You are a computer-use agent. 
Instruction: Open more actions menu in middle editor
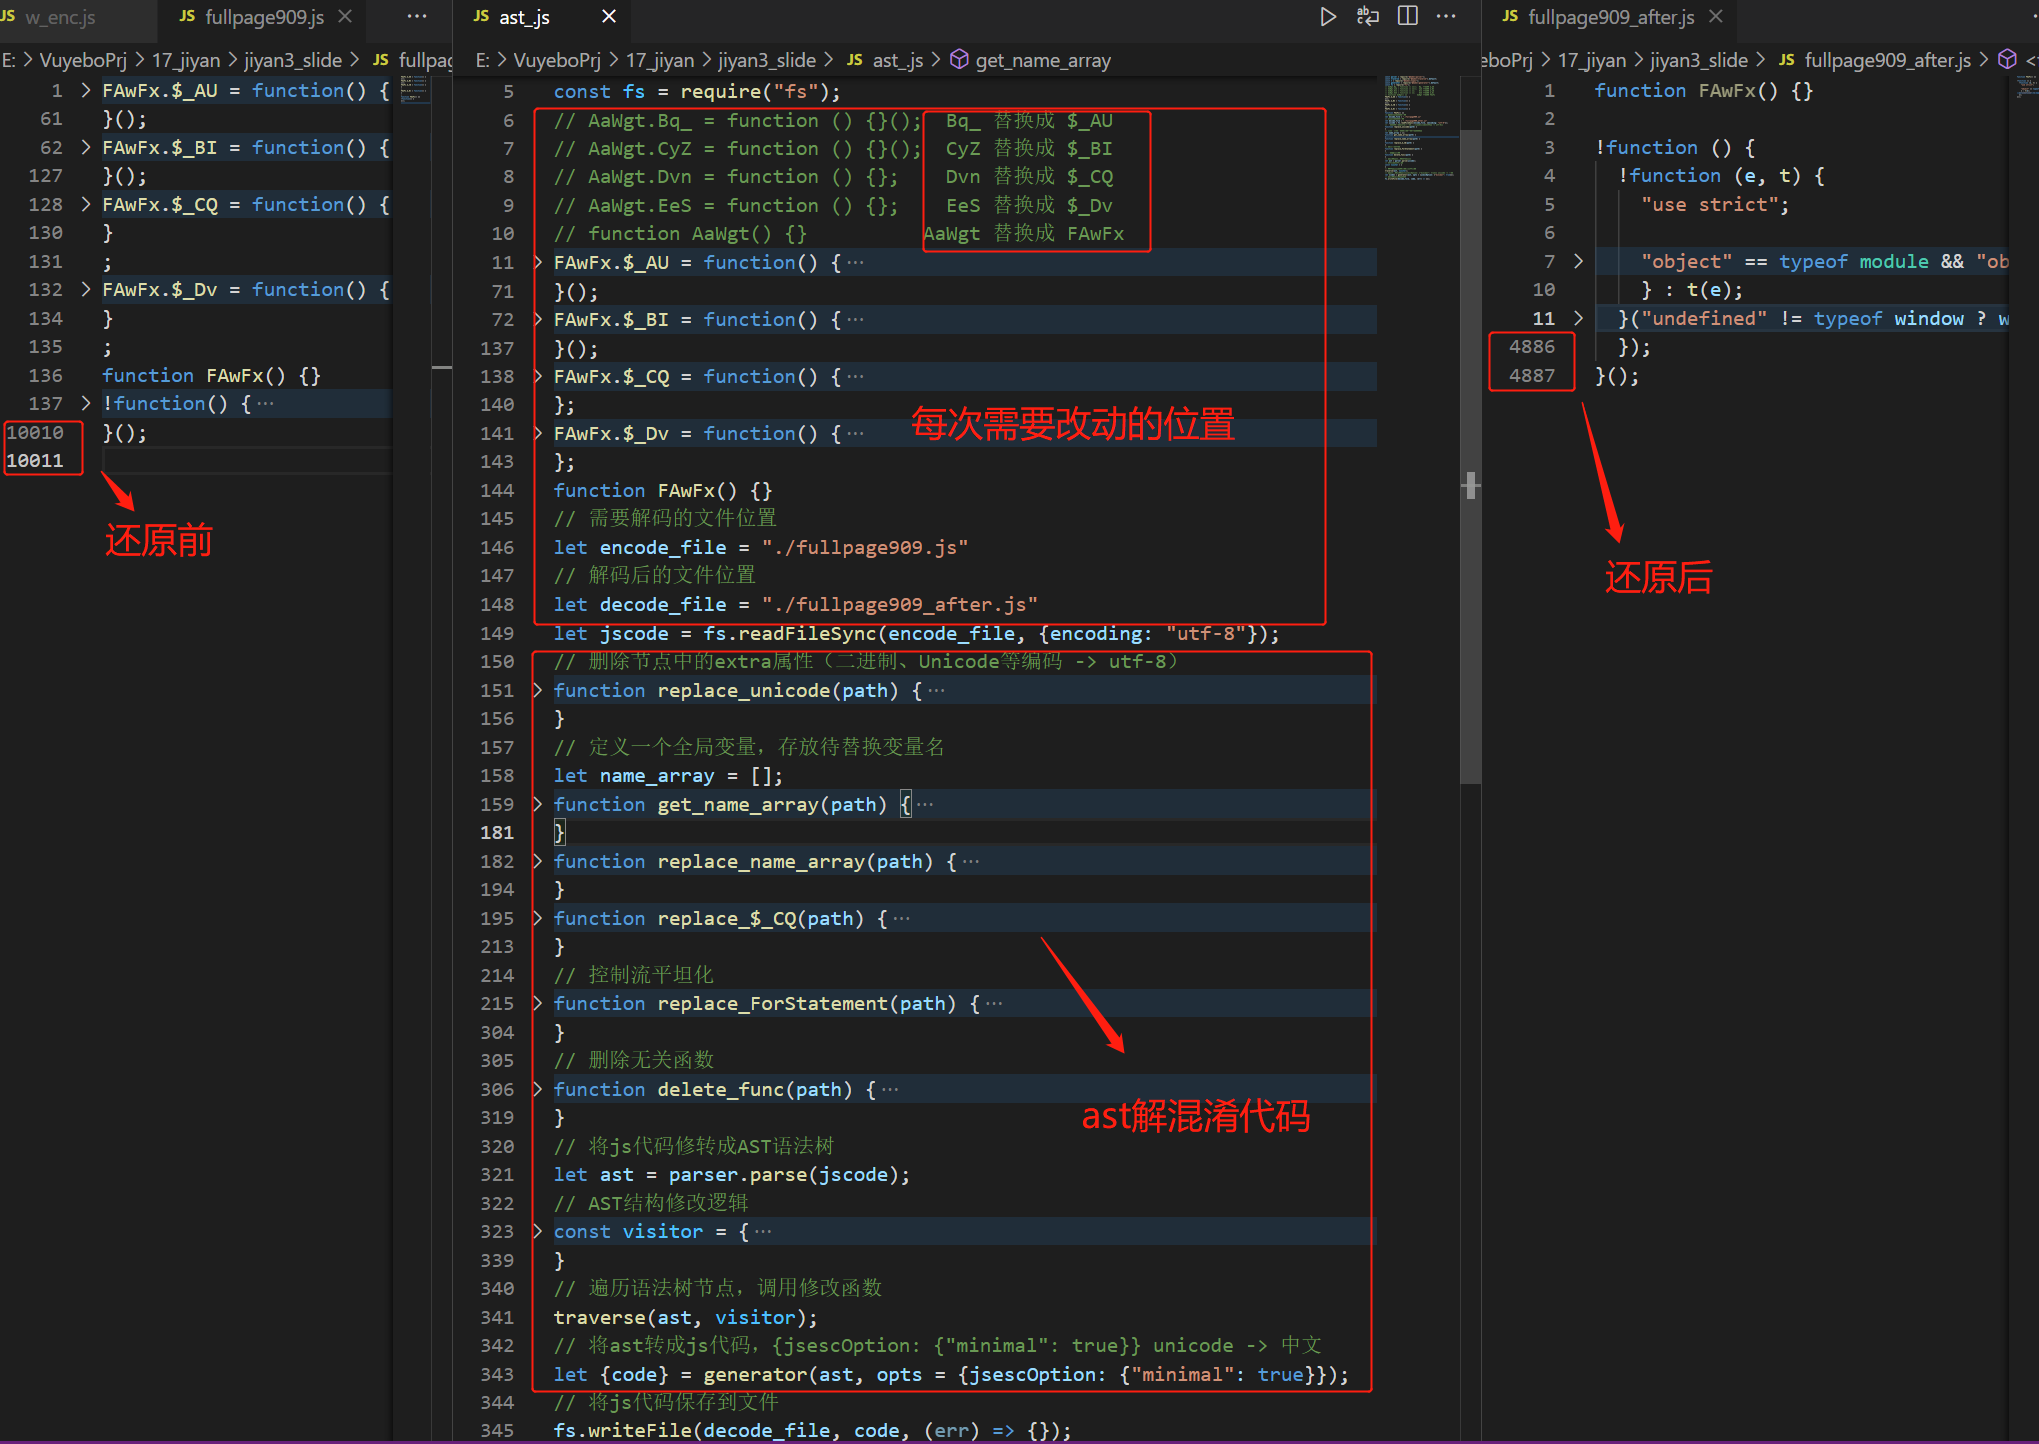pos(1446,17)
